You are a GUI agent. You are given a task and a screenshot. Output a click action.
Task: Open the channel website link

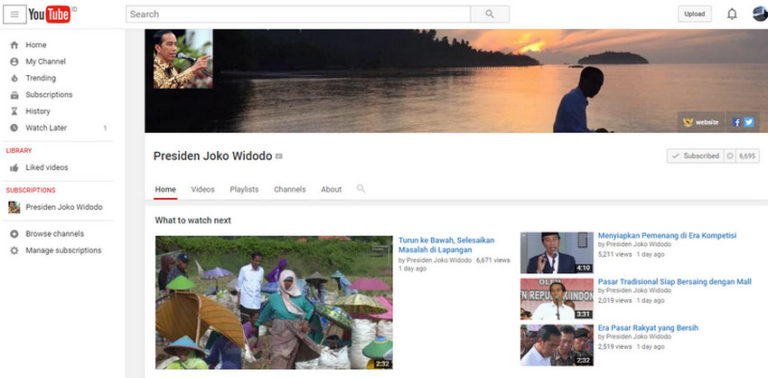(701, 122)
